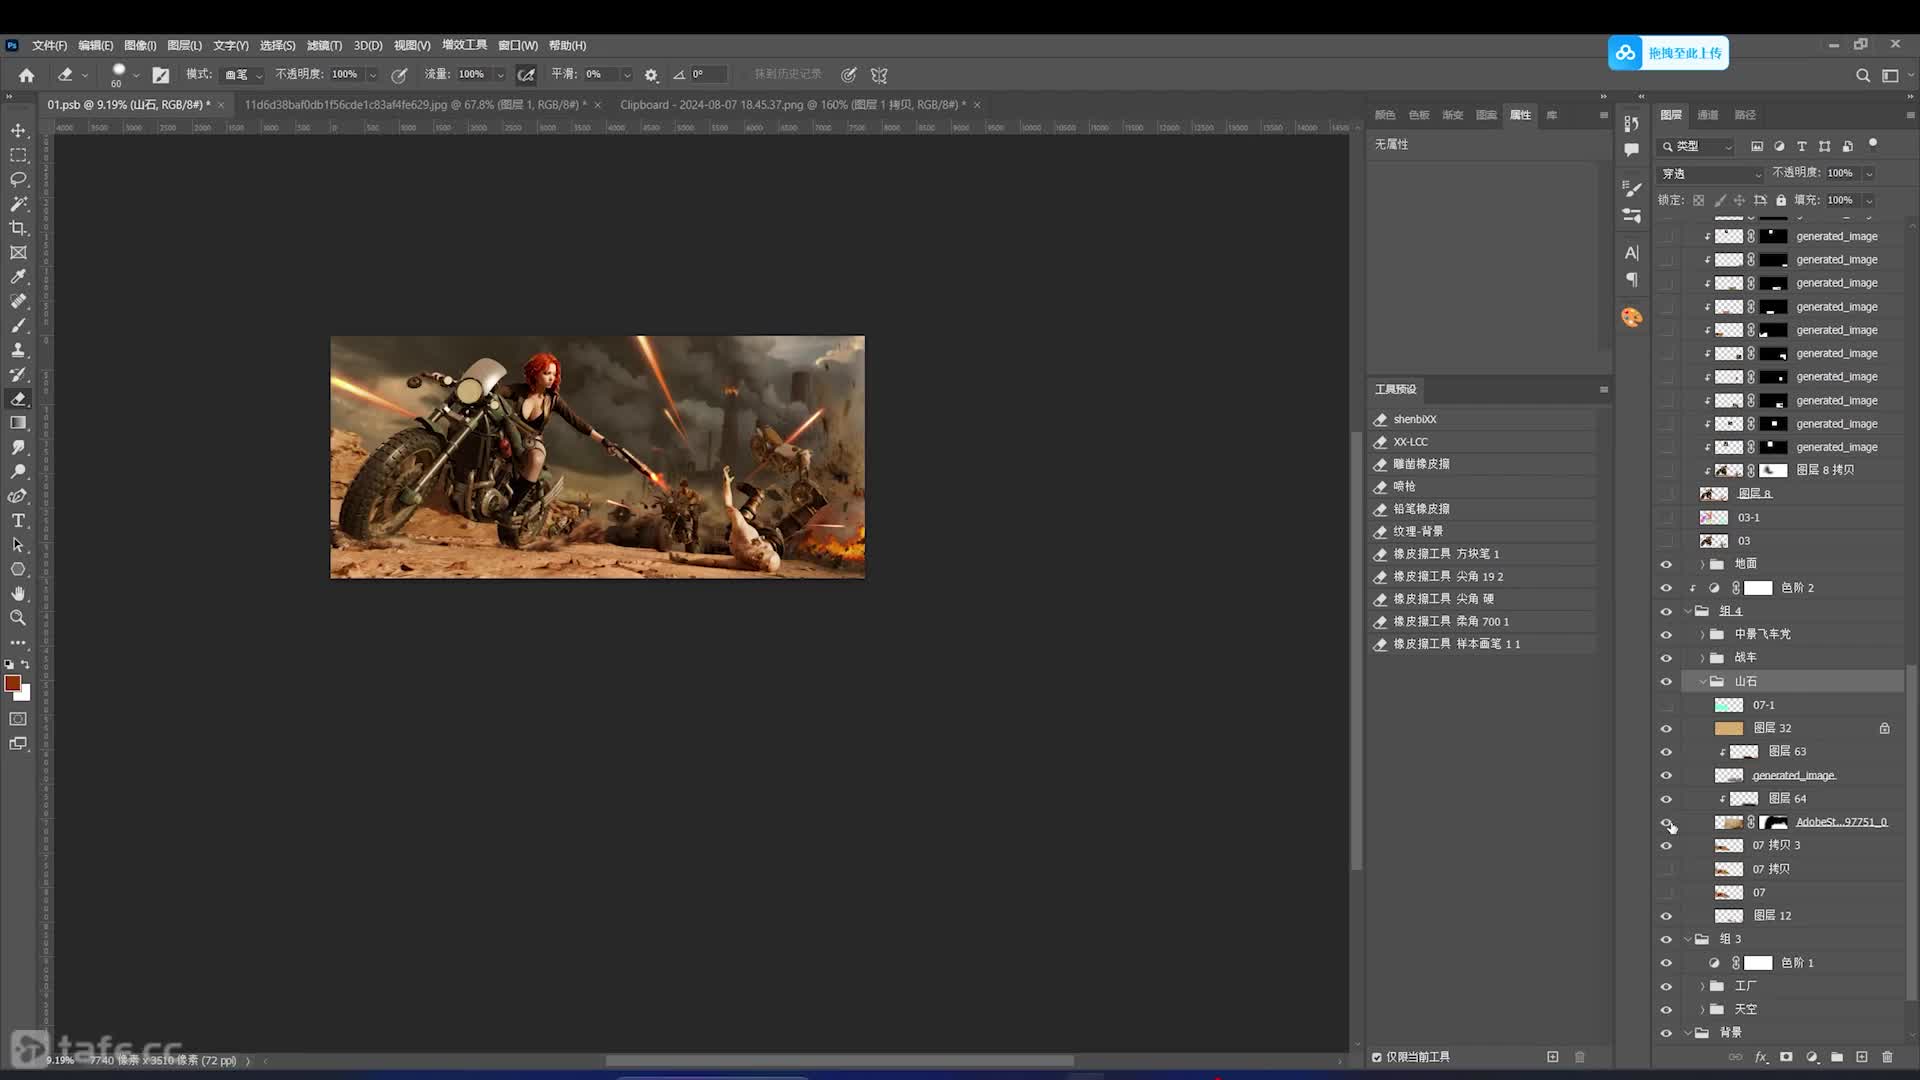The width and height of the screenshot is (1920, 1080).
Task: Toggle 仅限当前工具 checkbox
Action: coord(1377,1057)
